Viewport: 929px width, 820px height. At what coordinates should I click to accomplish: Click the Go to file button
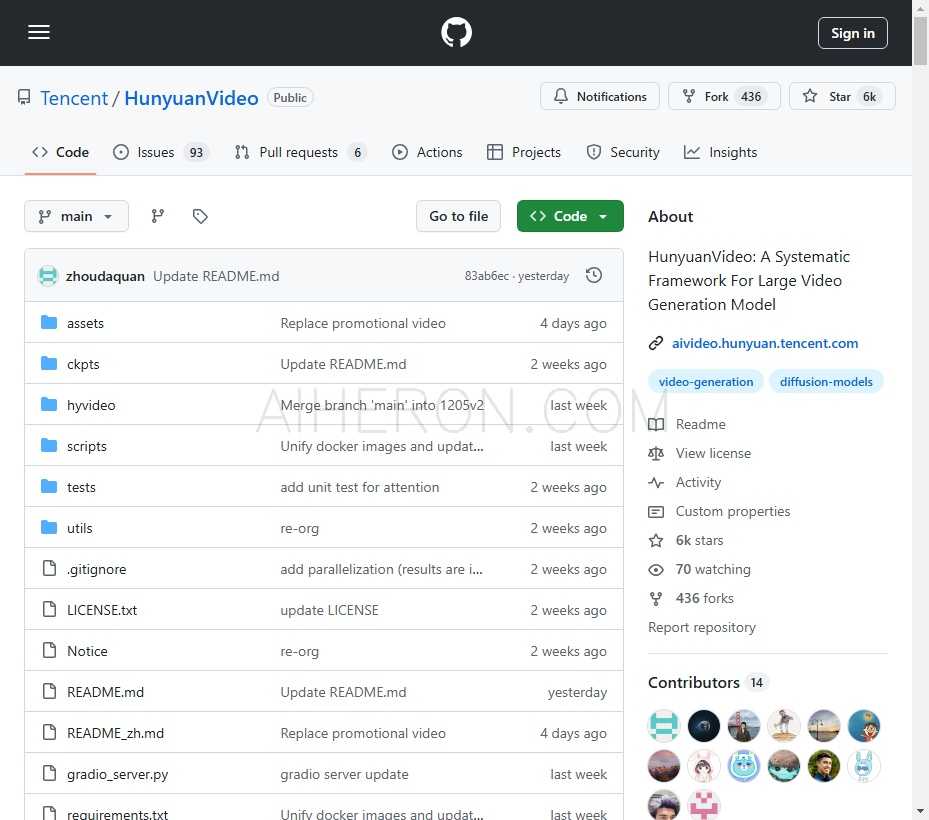click(459, 216)
